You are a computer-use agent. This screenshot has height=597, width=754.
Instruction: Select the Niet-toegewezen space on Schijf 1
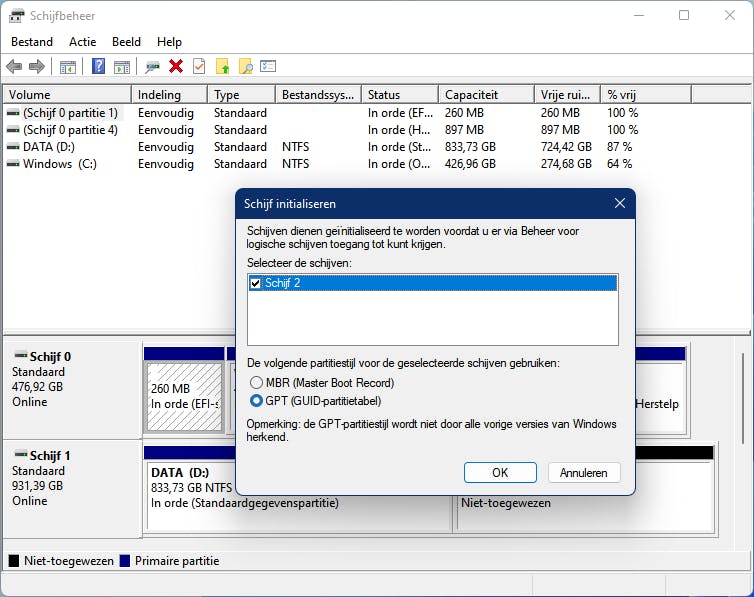585,512
